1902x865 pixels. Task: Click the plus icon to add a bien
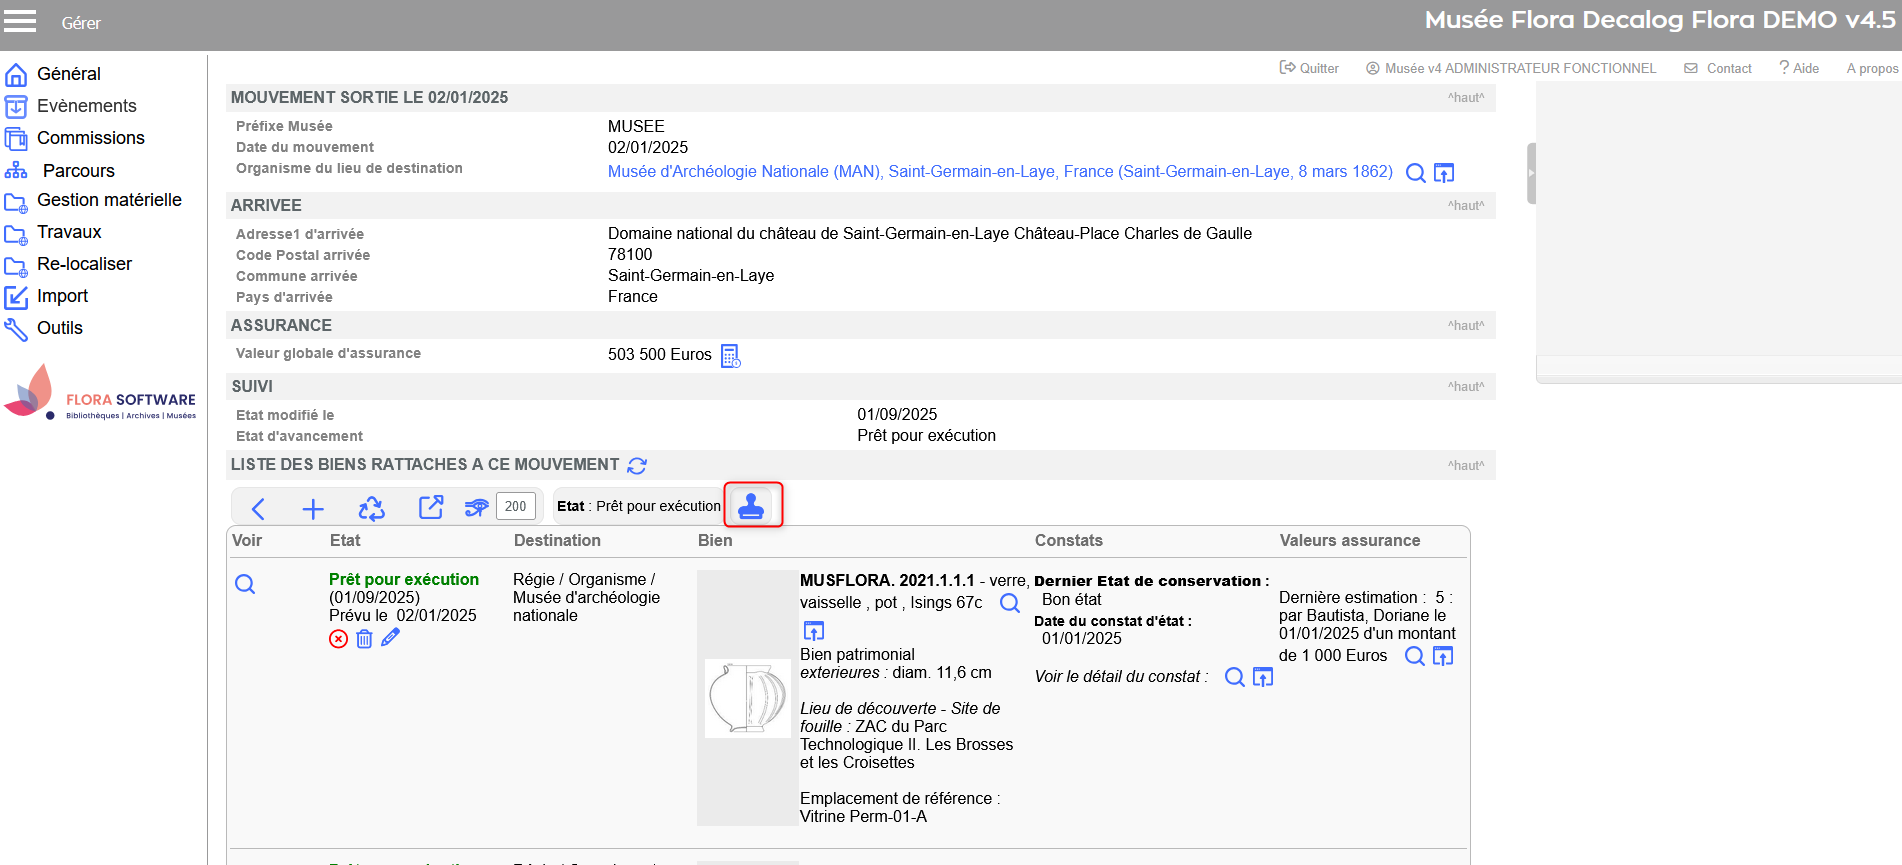[313, 509]
